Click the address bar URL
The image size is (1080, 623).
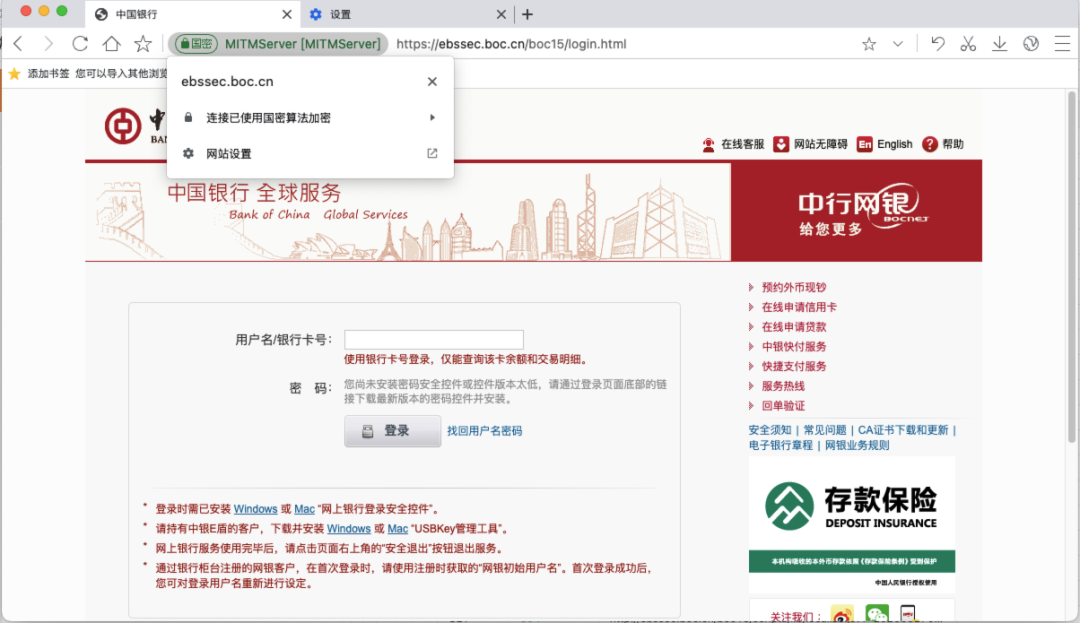[511, 44]
